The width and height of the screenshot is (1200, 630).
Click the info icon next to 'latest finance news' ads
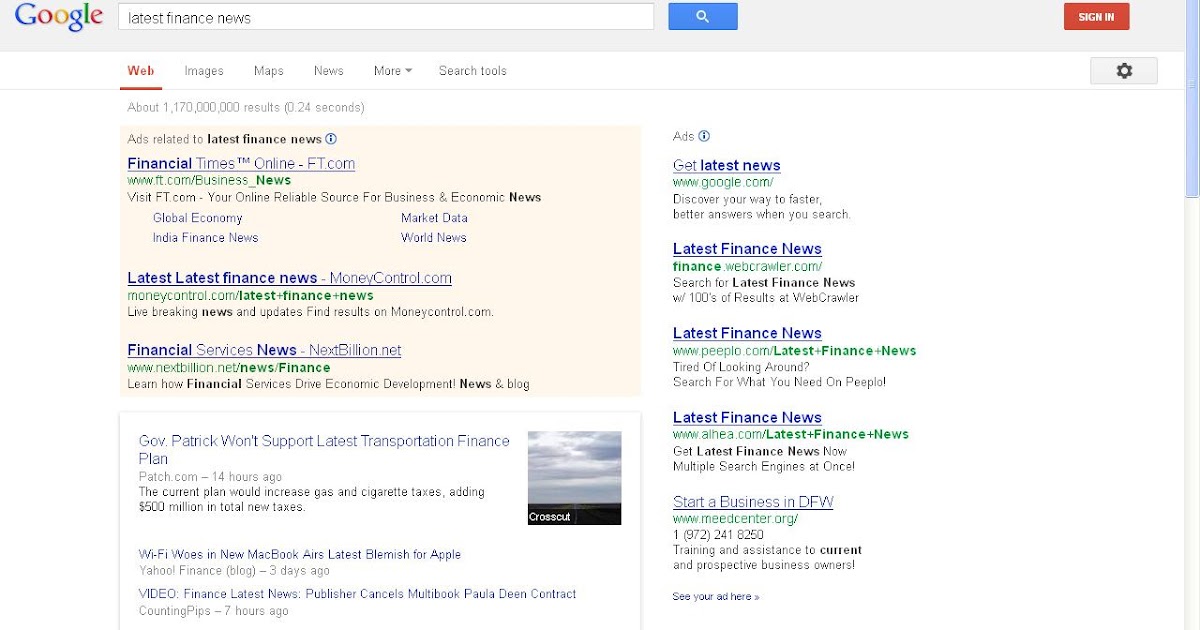point(331,139)
